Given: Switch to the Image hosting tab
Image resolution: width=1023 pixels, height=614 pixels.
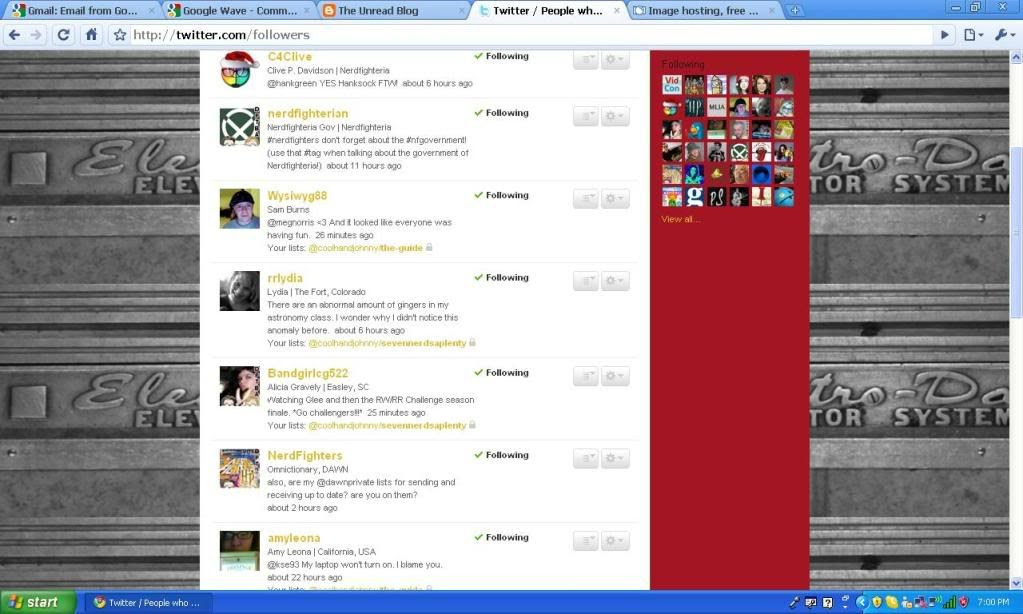Looking at the screenshot, I should pos(703,10).
